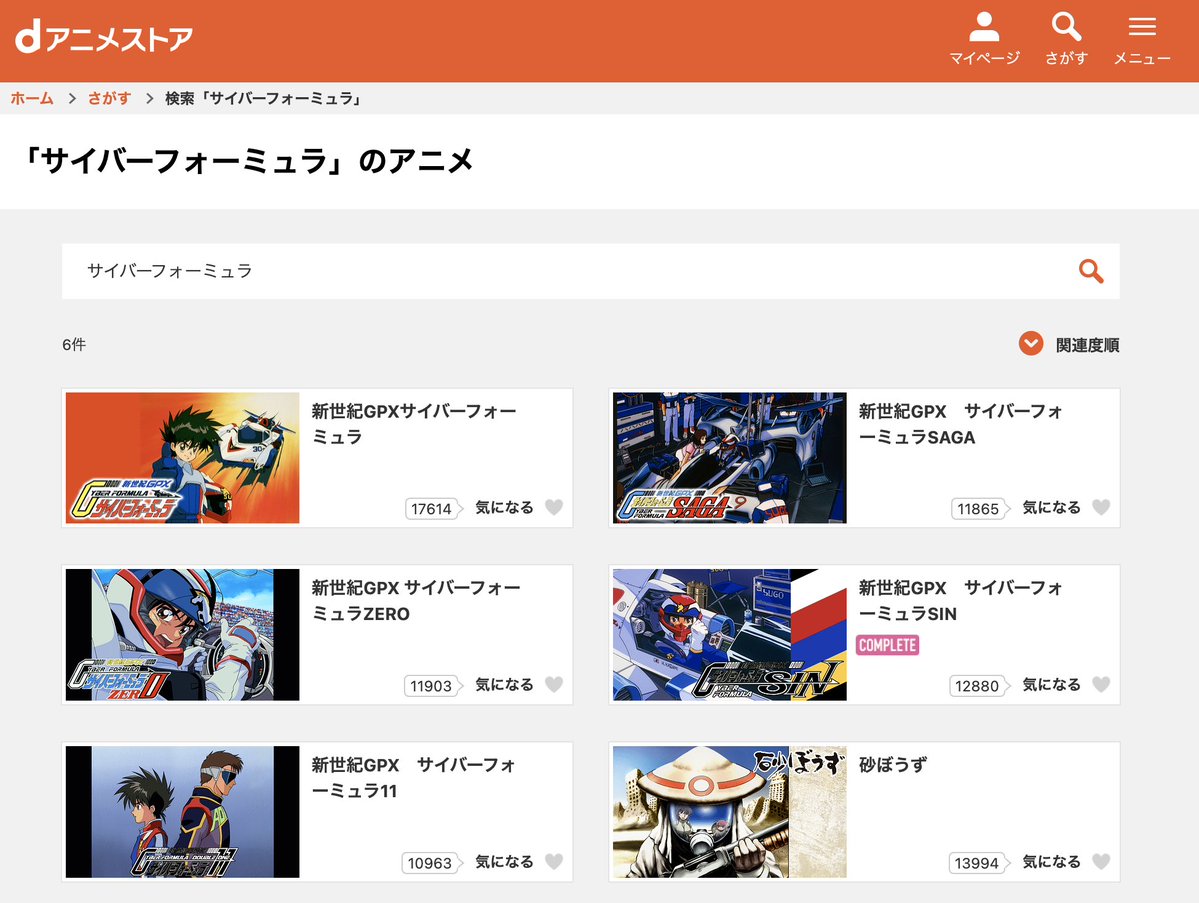
Task: Toggle heart for サイバーフォーミュラSAGA (11865)
Action: (x=1101, y=507)
